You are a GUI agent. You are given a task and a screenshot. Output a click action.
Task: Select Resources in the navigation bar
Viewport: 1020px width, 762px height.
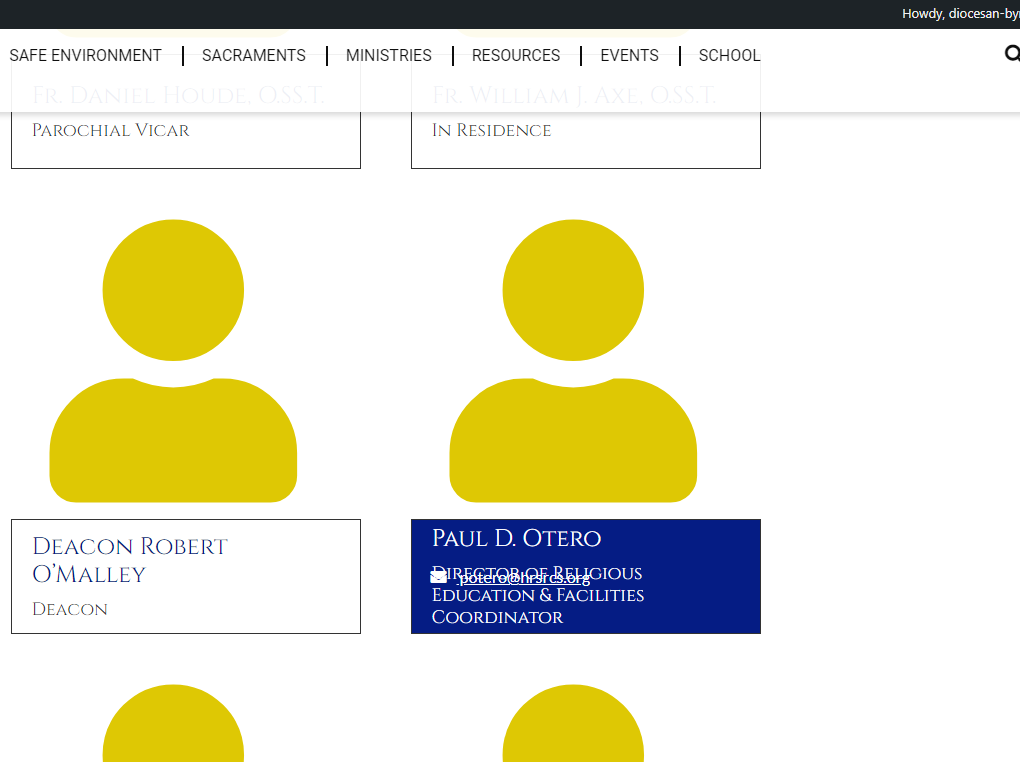[x=516, y=56]
